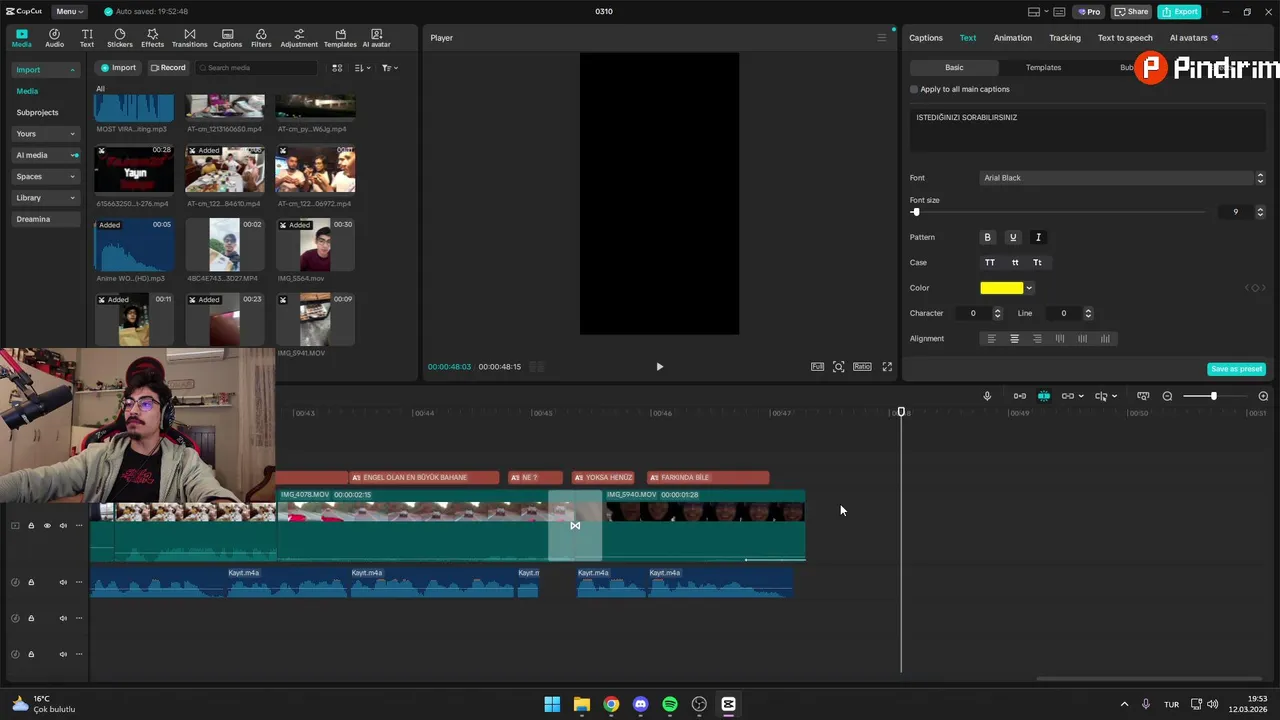Open File Explorer from the taskbar
This screenshot has height=720, width=1280.
[582, 704]
